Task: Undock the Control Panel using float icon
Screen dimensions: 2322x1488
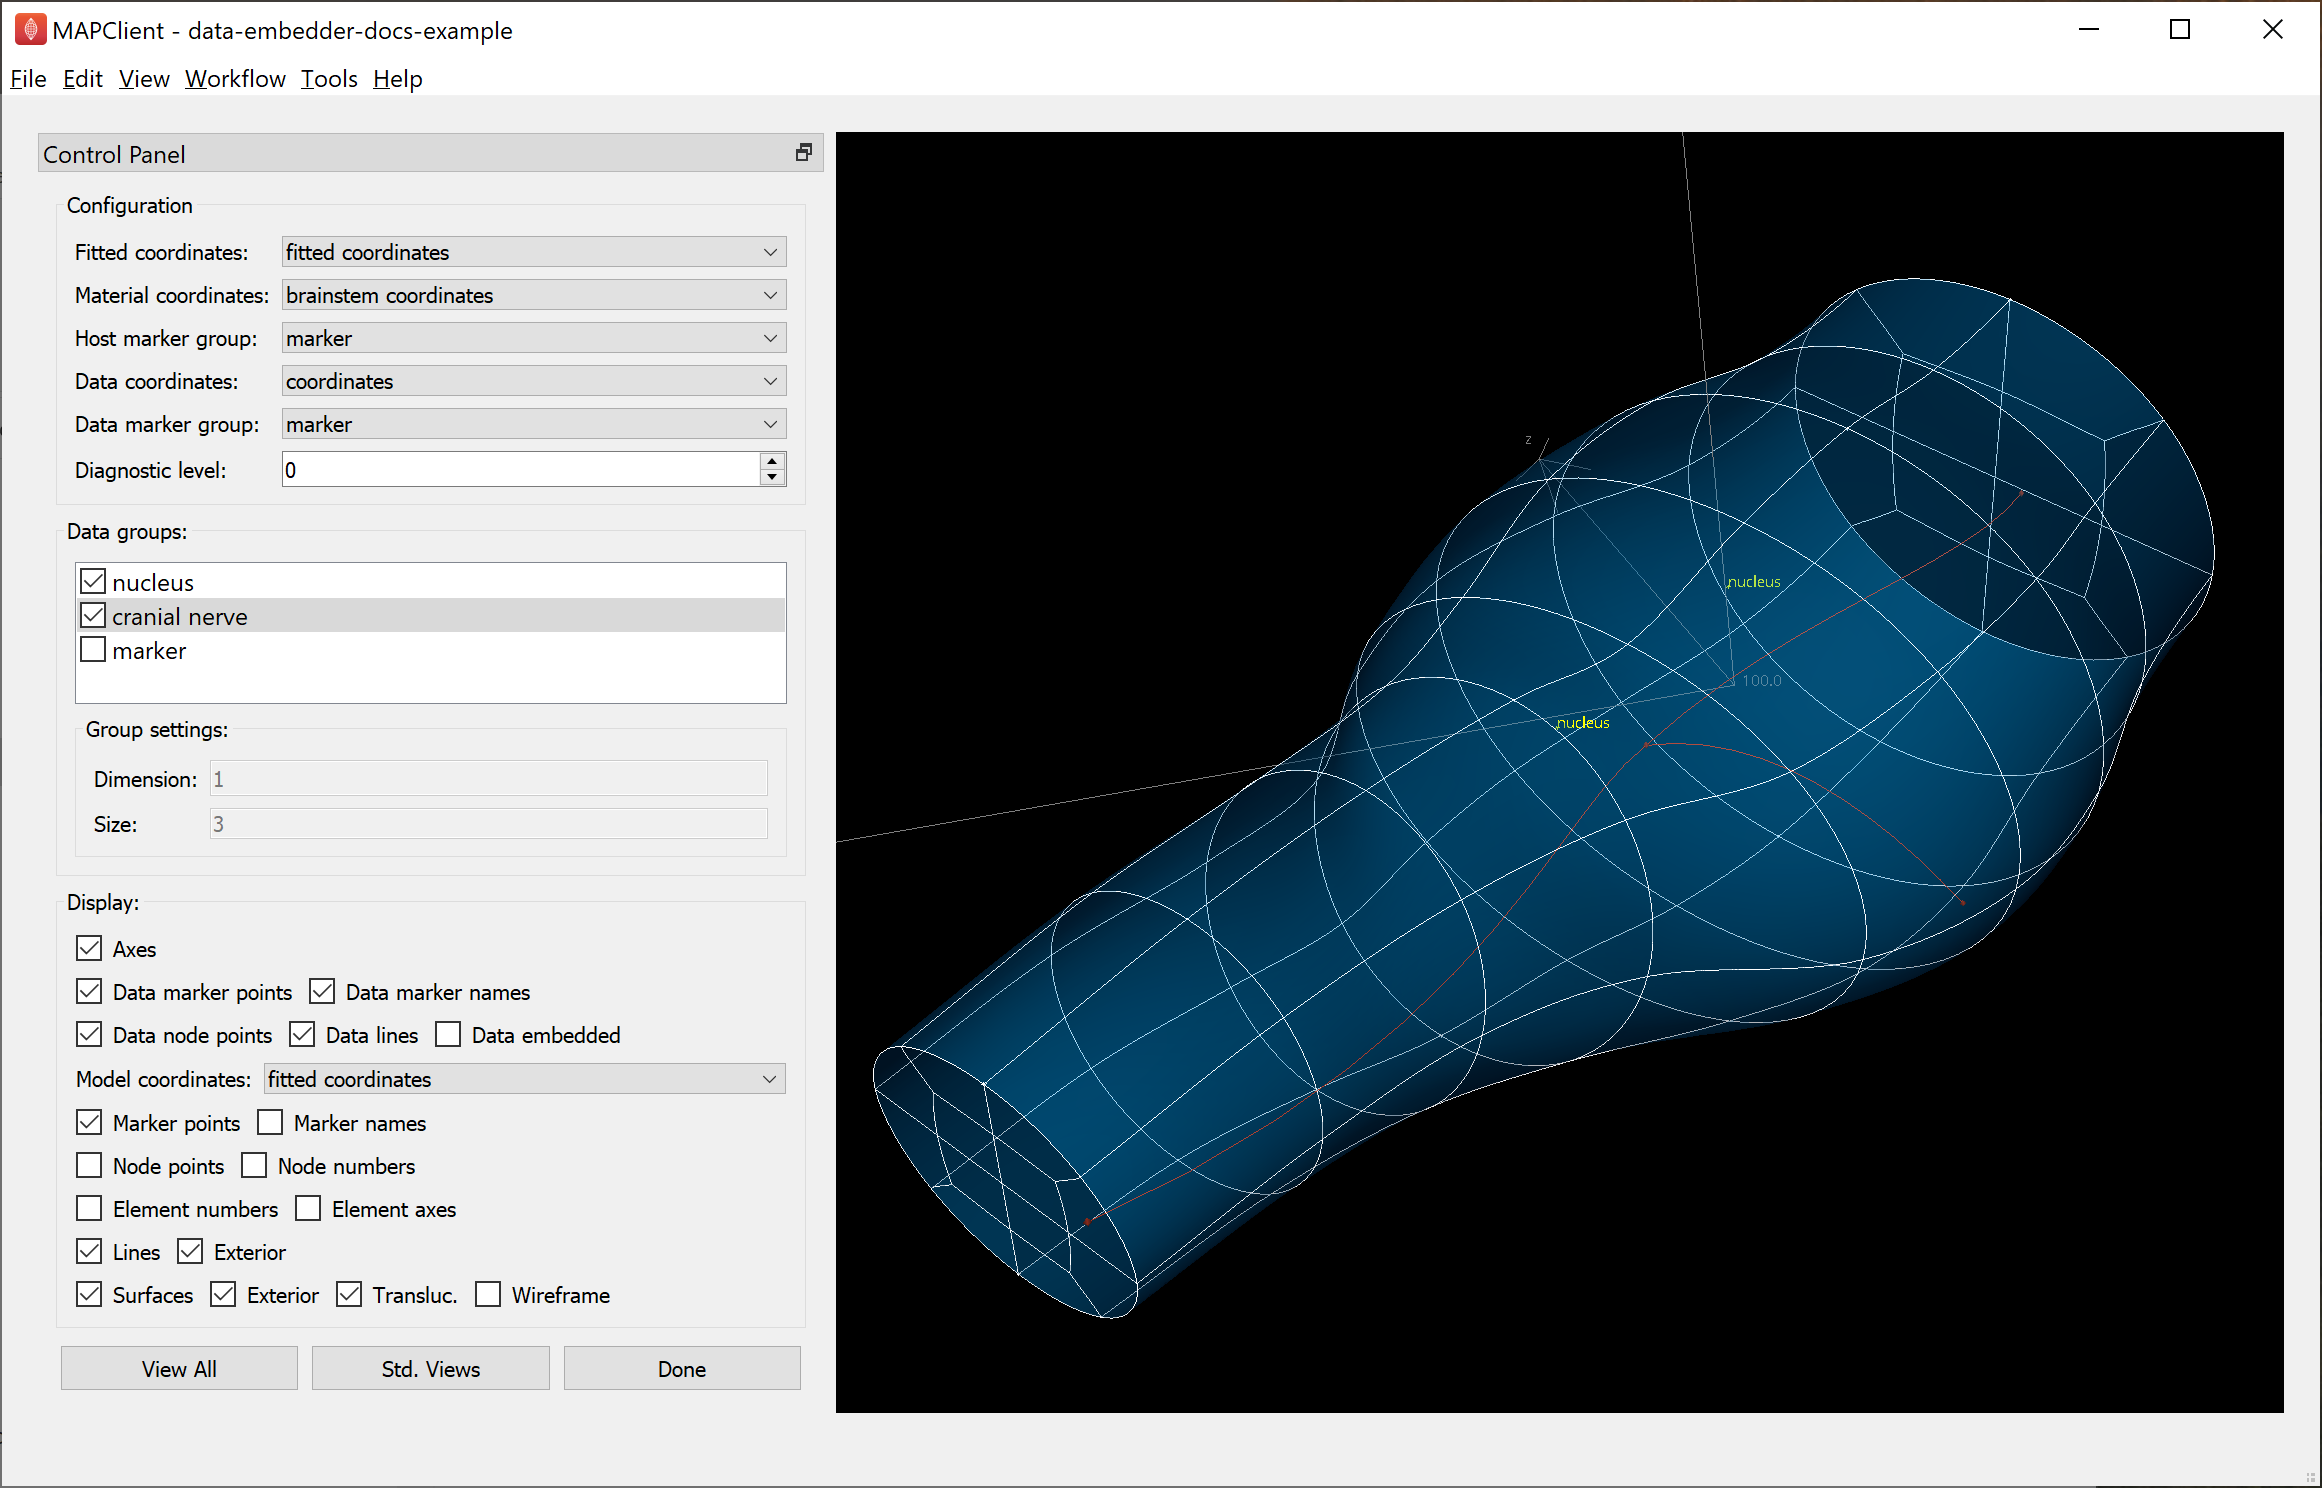Action: [x=803, y=153]
